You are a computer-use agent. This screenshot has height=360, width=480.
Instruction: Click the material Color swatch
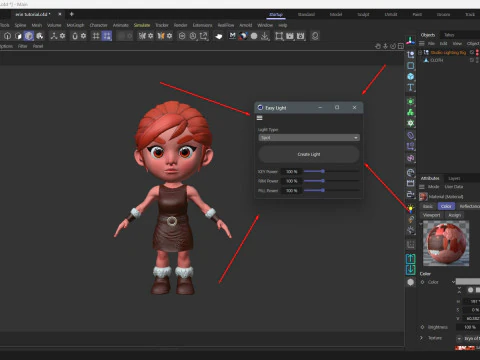(468, 282)
